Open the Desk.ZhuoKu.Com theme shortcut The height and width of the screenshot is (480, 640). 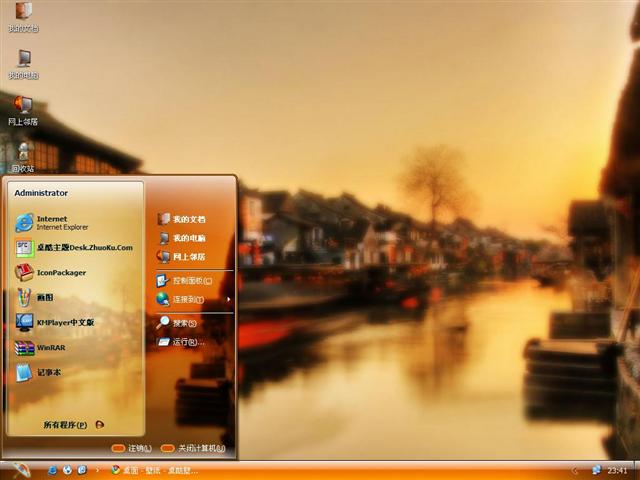(80, 247)
